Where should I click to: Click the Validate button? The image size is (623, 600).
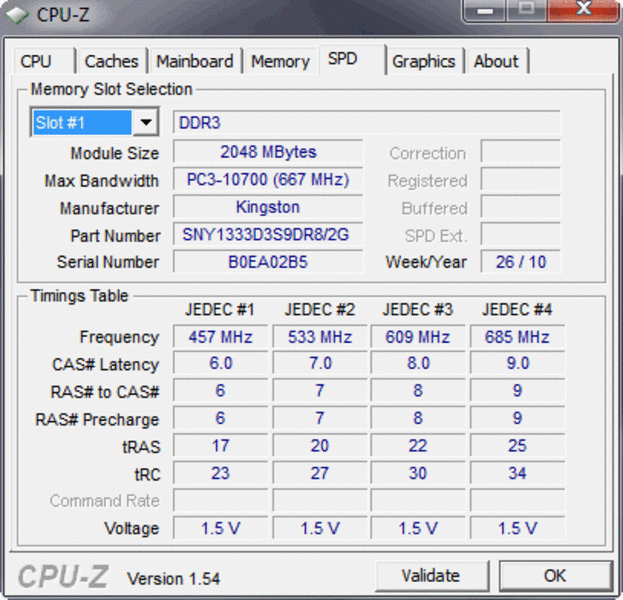[x=431, y=575]
